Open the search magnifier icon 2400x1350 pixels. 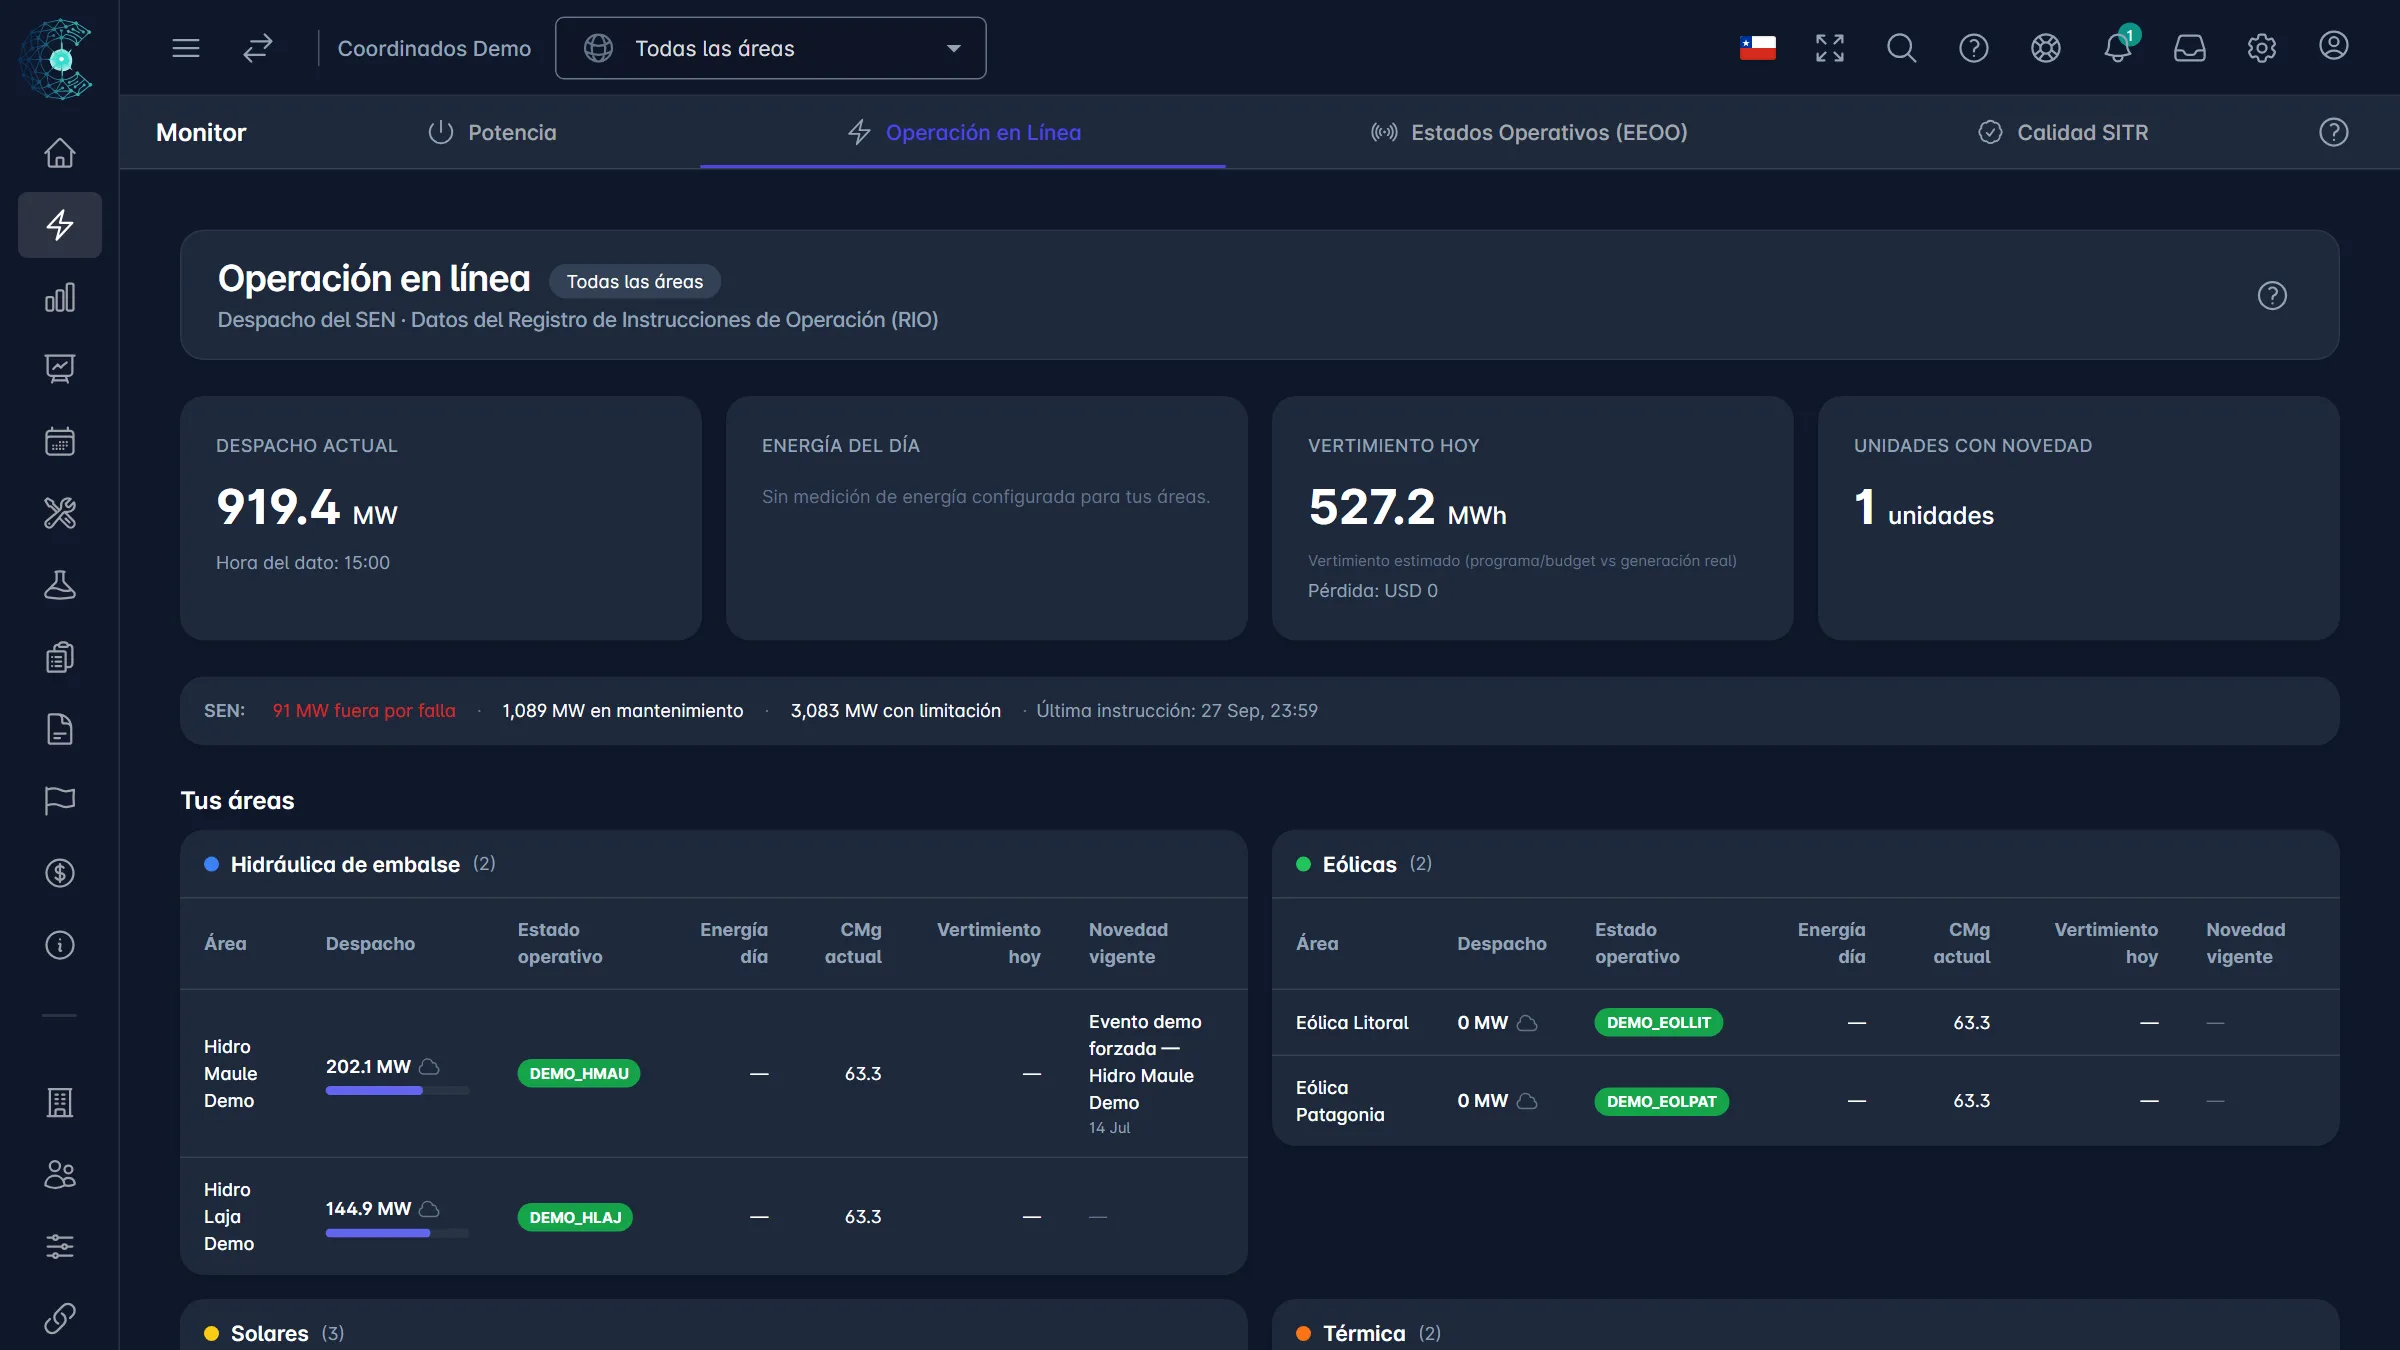(1902, 48)
